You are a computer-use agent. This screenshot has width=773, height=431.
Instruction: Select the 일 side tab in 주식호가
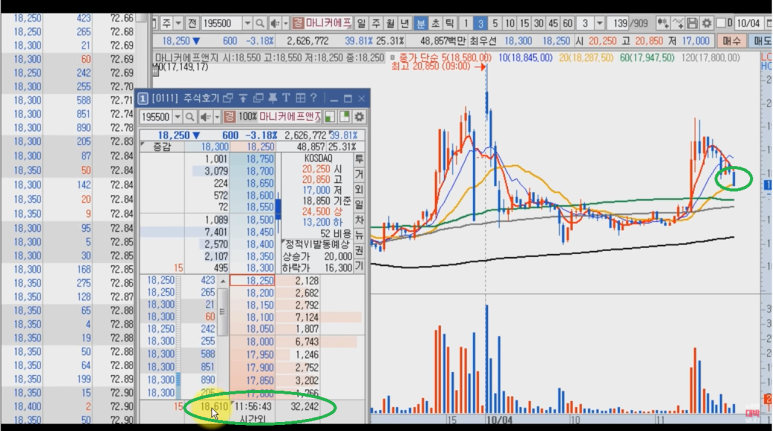(359, 205)
